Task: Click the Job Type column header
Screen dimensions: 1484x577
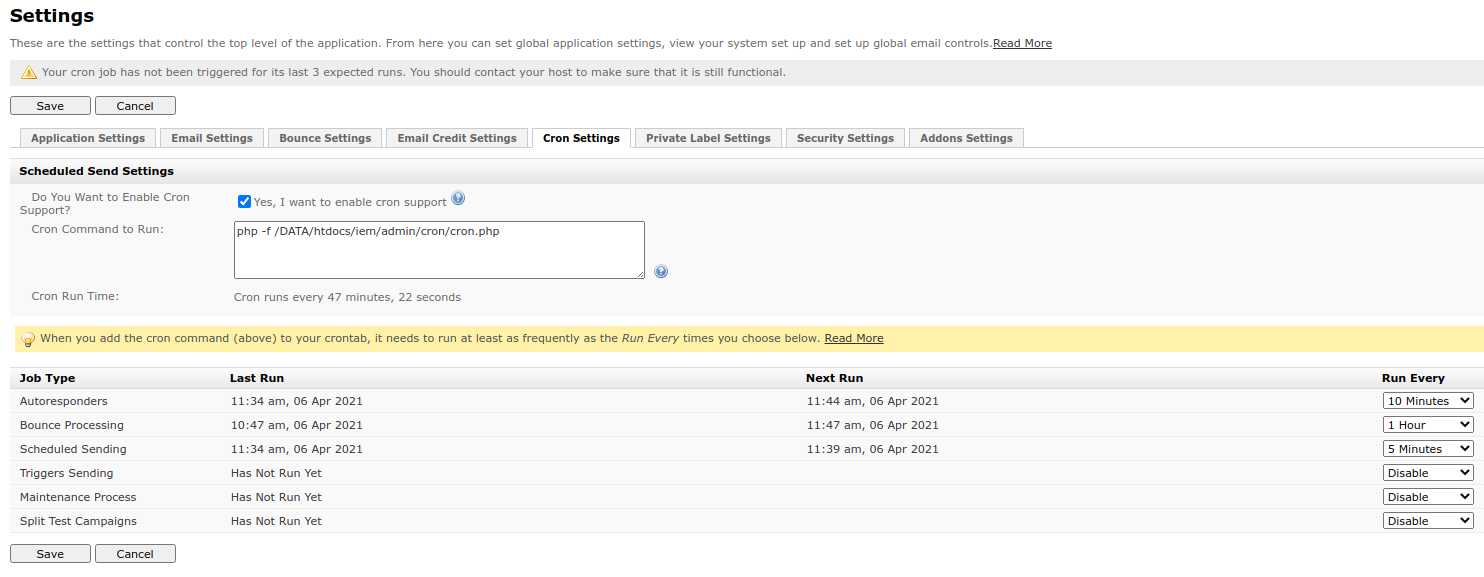Action: click(x=47, y=378)
